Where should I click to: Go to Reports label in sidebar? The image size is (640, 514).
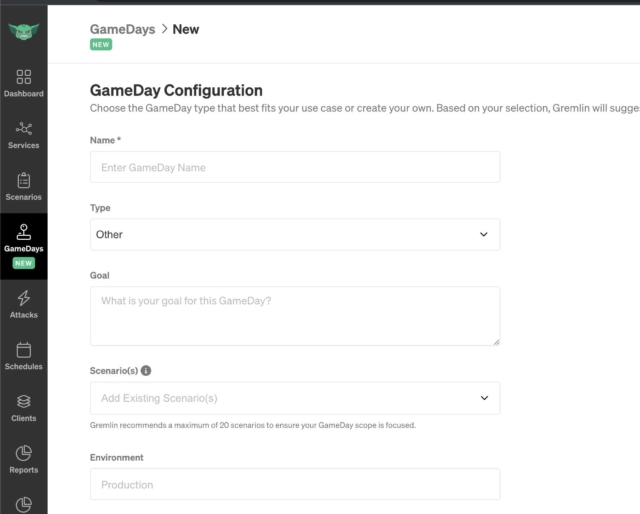[24, 470]
